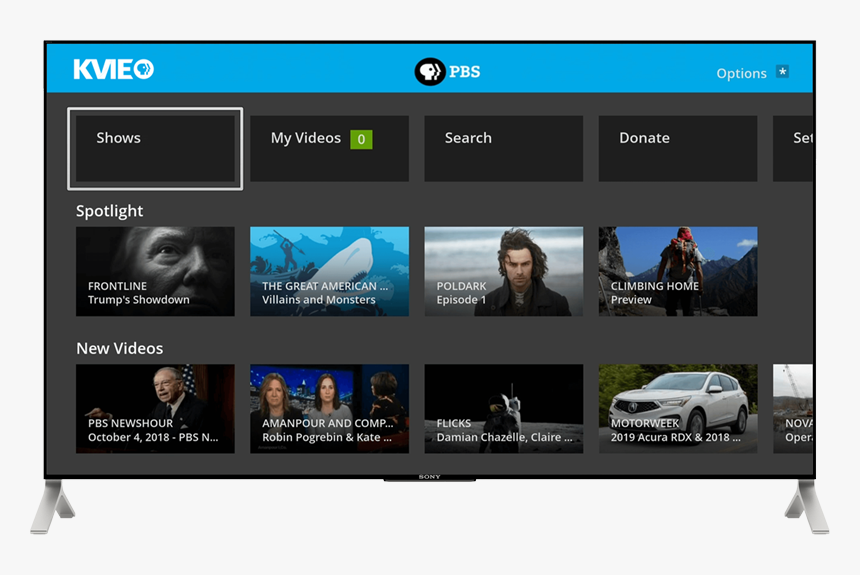
Task: Click the green My Videos count badge
Action: (361, 139)
